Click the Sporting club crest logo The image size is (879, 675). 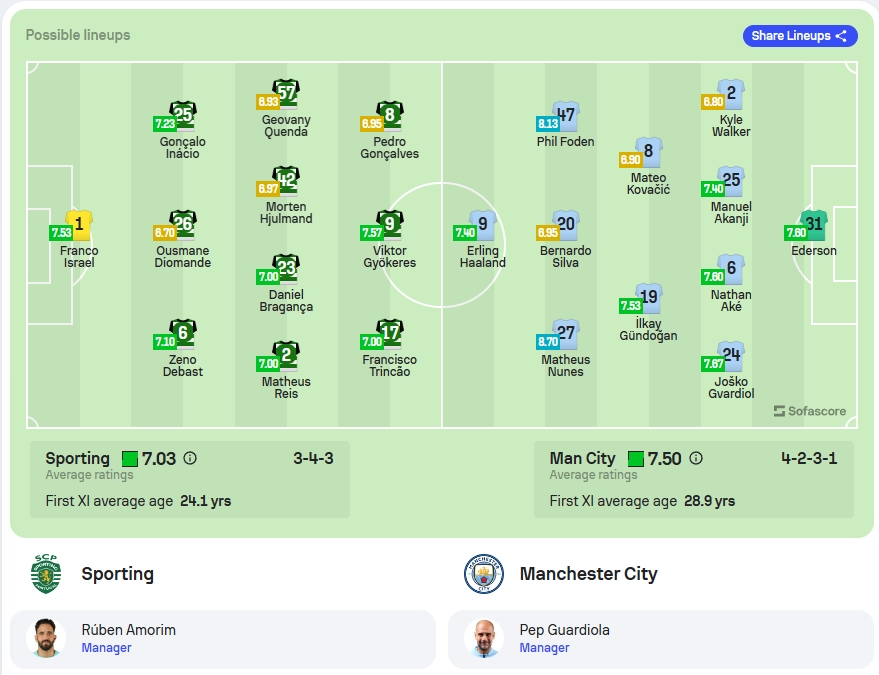pos(46,574)
